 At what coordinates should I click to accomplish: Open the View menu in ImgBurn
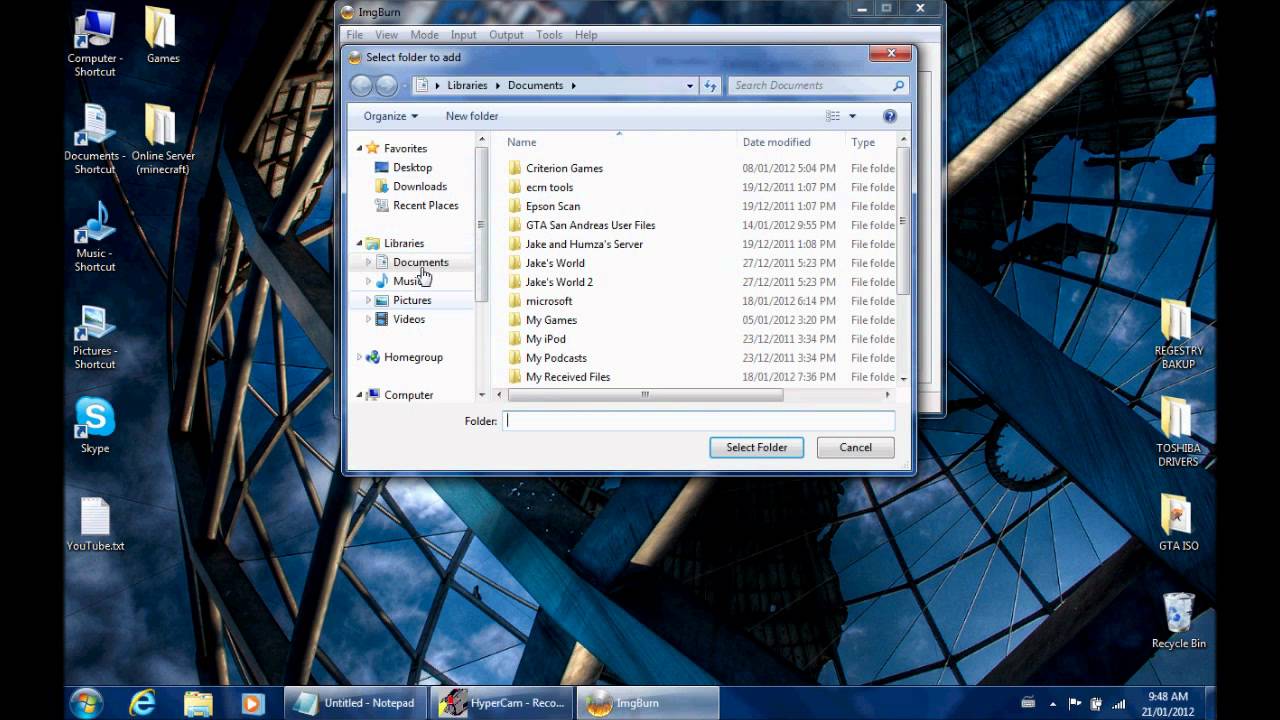tap(386, 35)
